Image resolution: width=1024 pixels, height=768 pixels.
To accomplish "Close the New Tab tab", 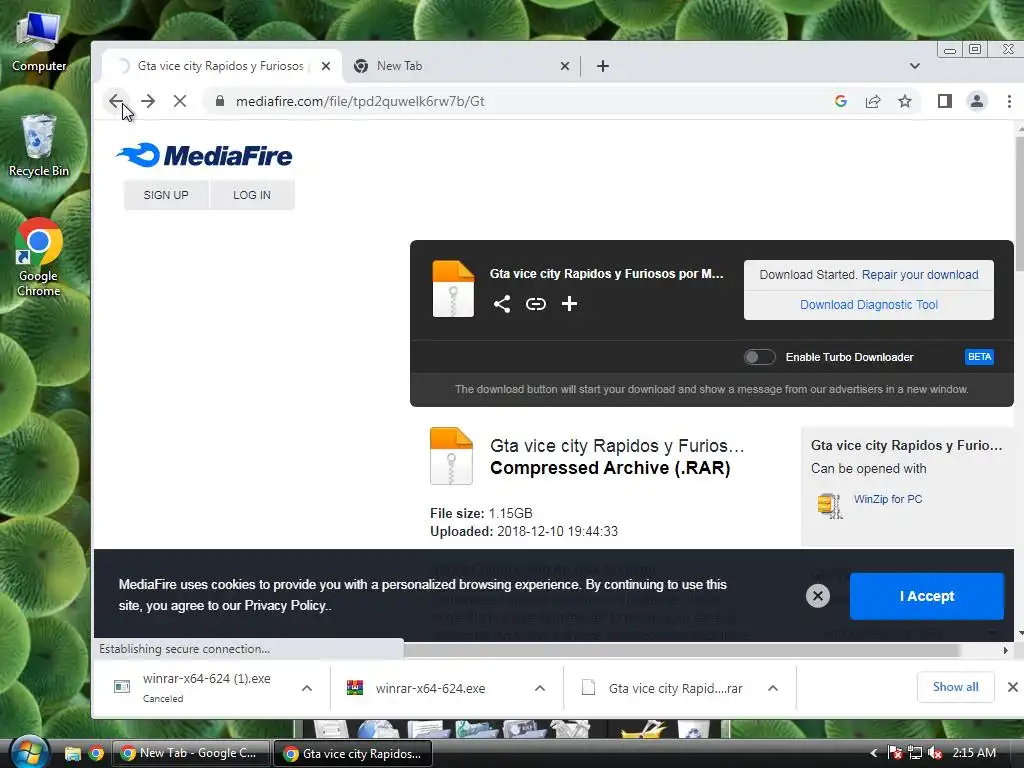I will (x=565, y=66).
